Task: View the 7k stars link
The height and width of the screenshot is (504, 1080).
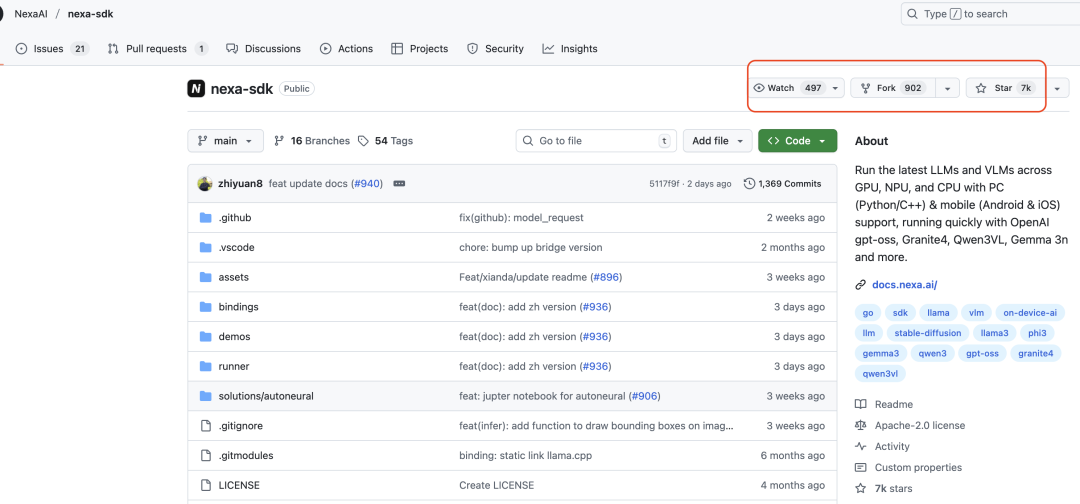Action: (893, 488)
